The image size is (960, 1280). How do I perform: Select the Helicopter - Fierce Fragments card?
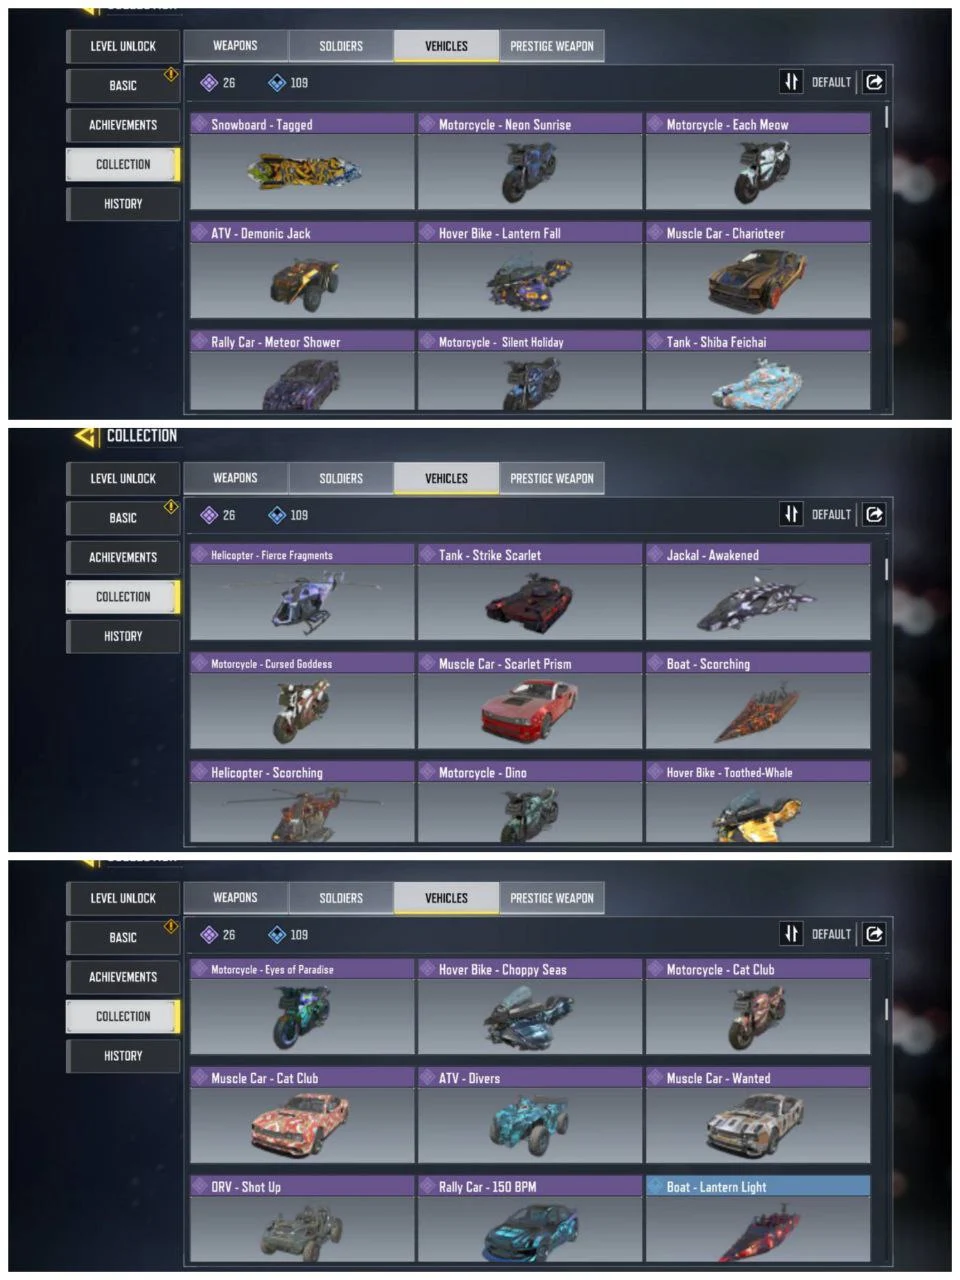pos(302,592)
